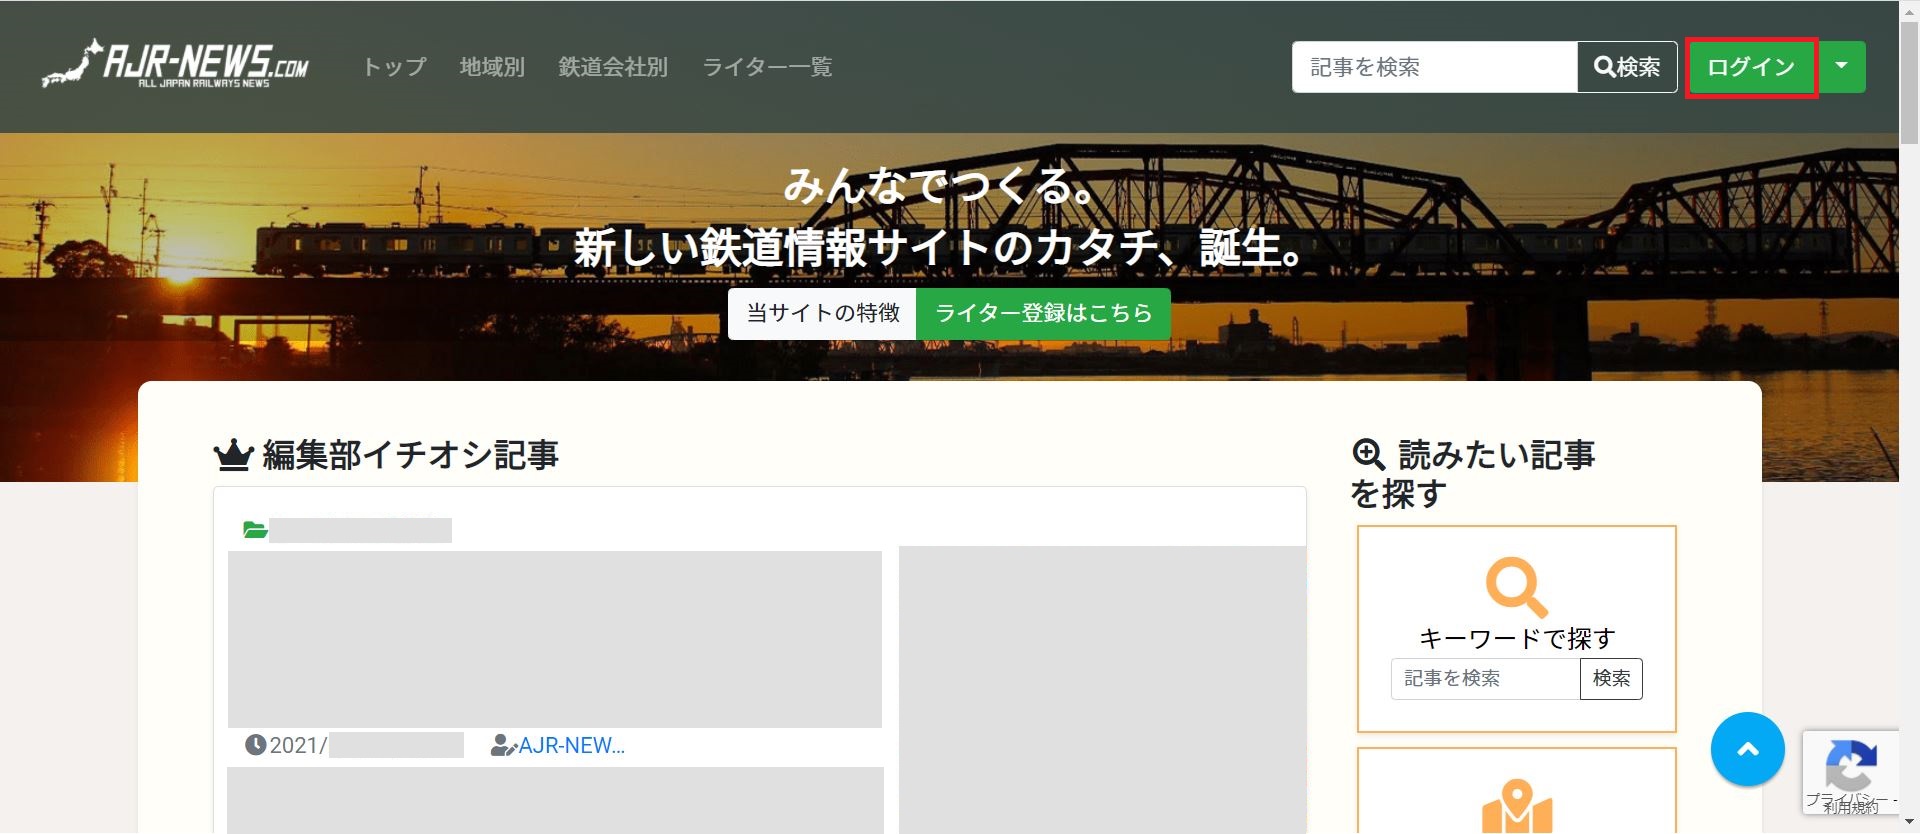Open the 鉄道会社別 navigation menu
This screenshot has width=1920, height=834.
click(613, 67)
